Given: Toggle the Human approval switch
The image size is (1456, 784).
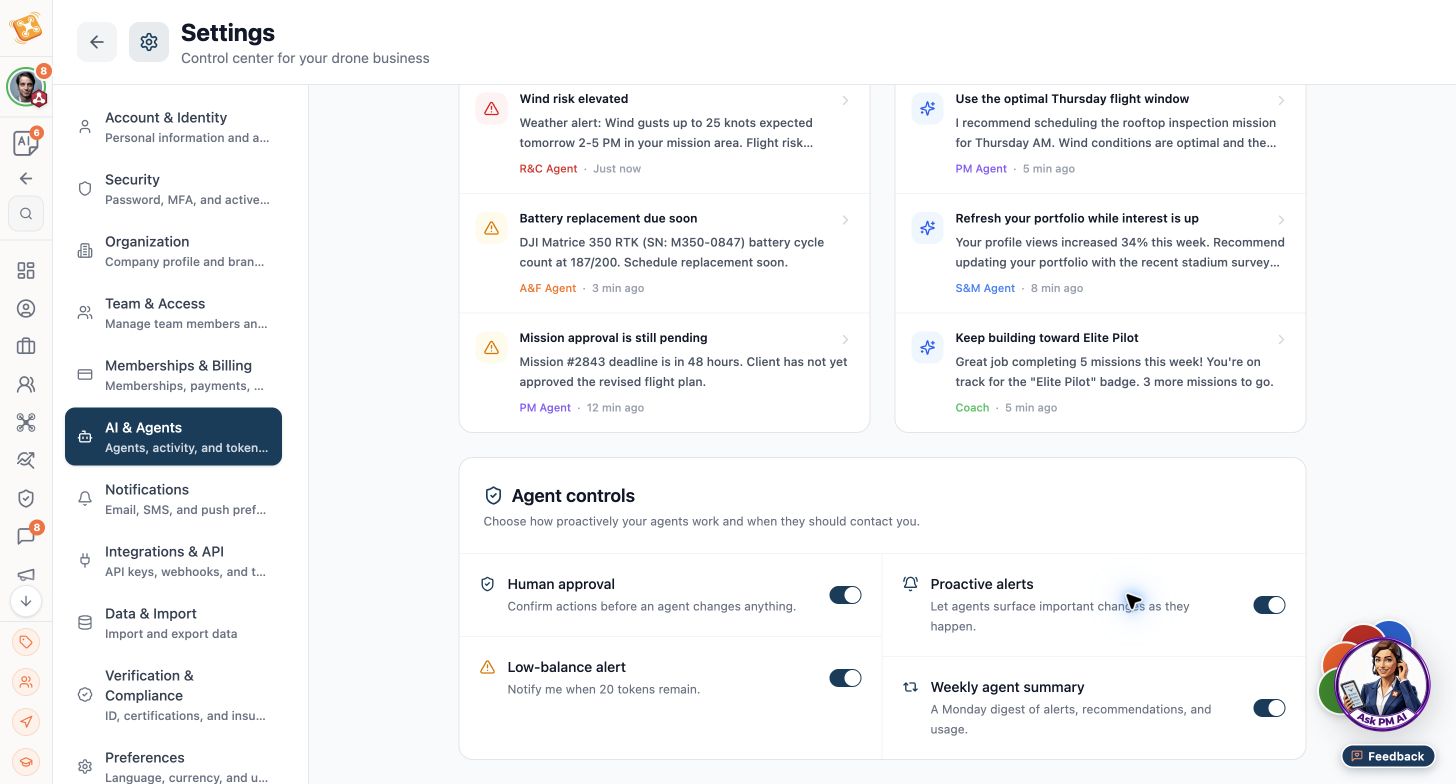Looking at the screenshot, I should pos(845,595).
